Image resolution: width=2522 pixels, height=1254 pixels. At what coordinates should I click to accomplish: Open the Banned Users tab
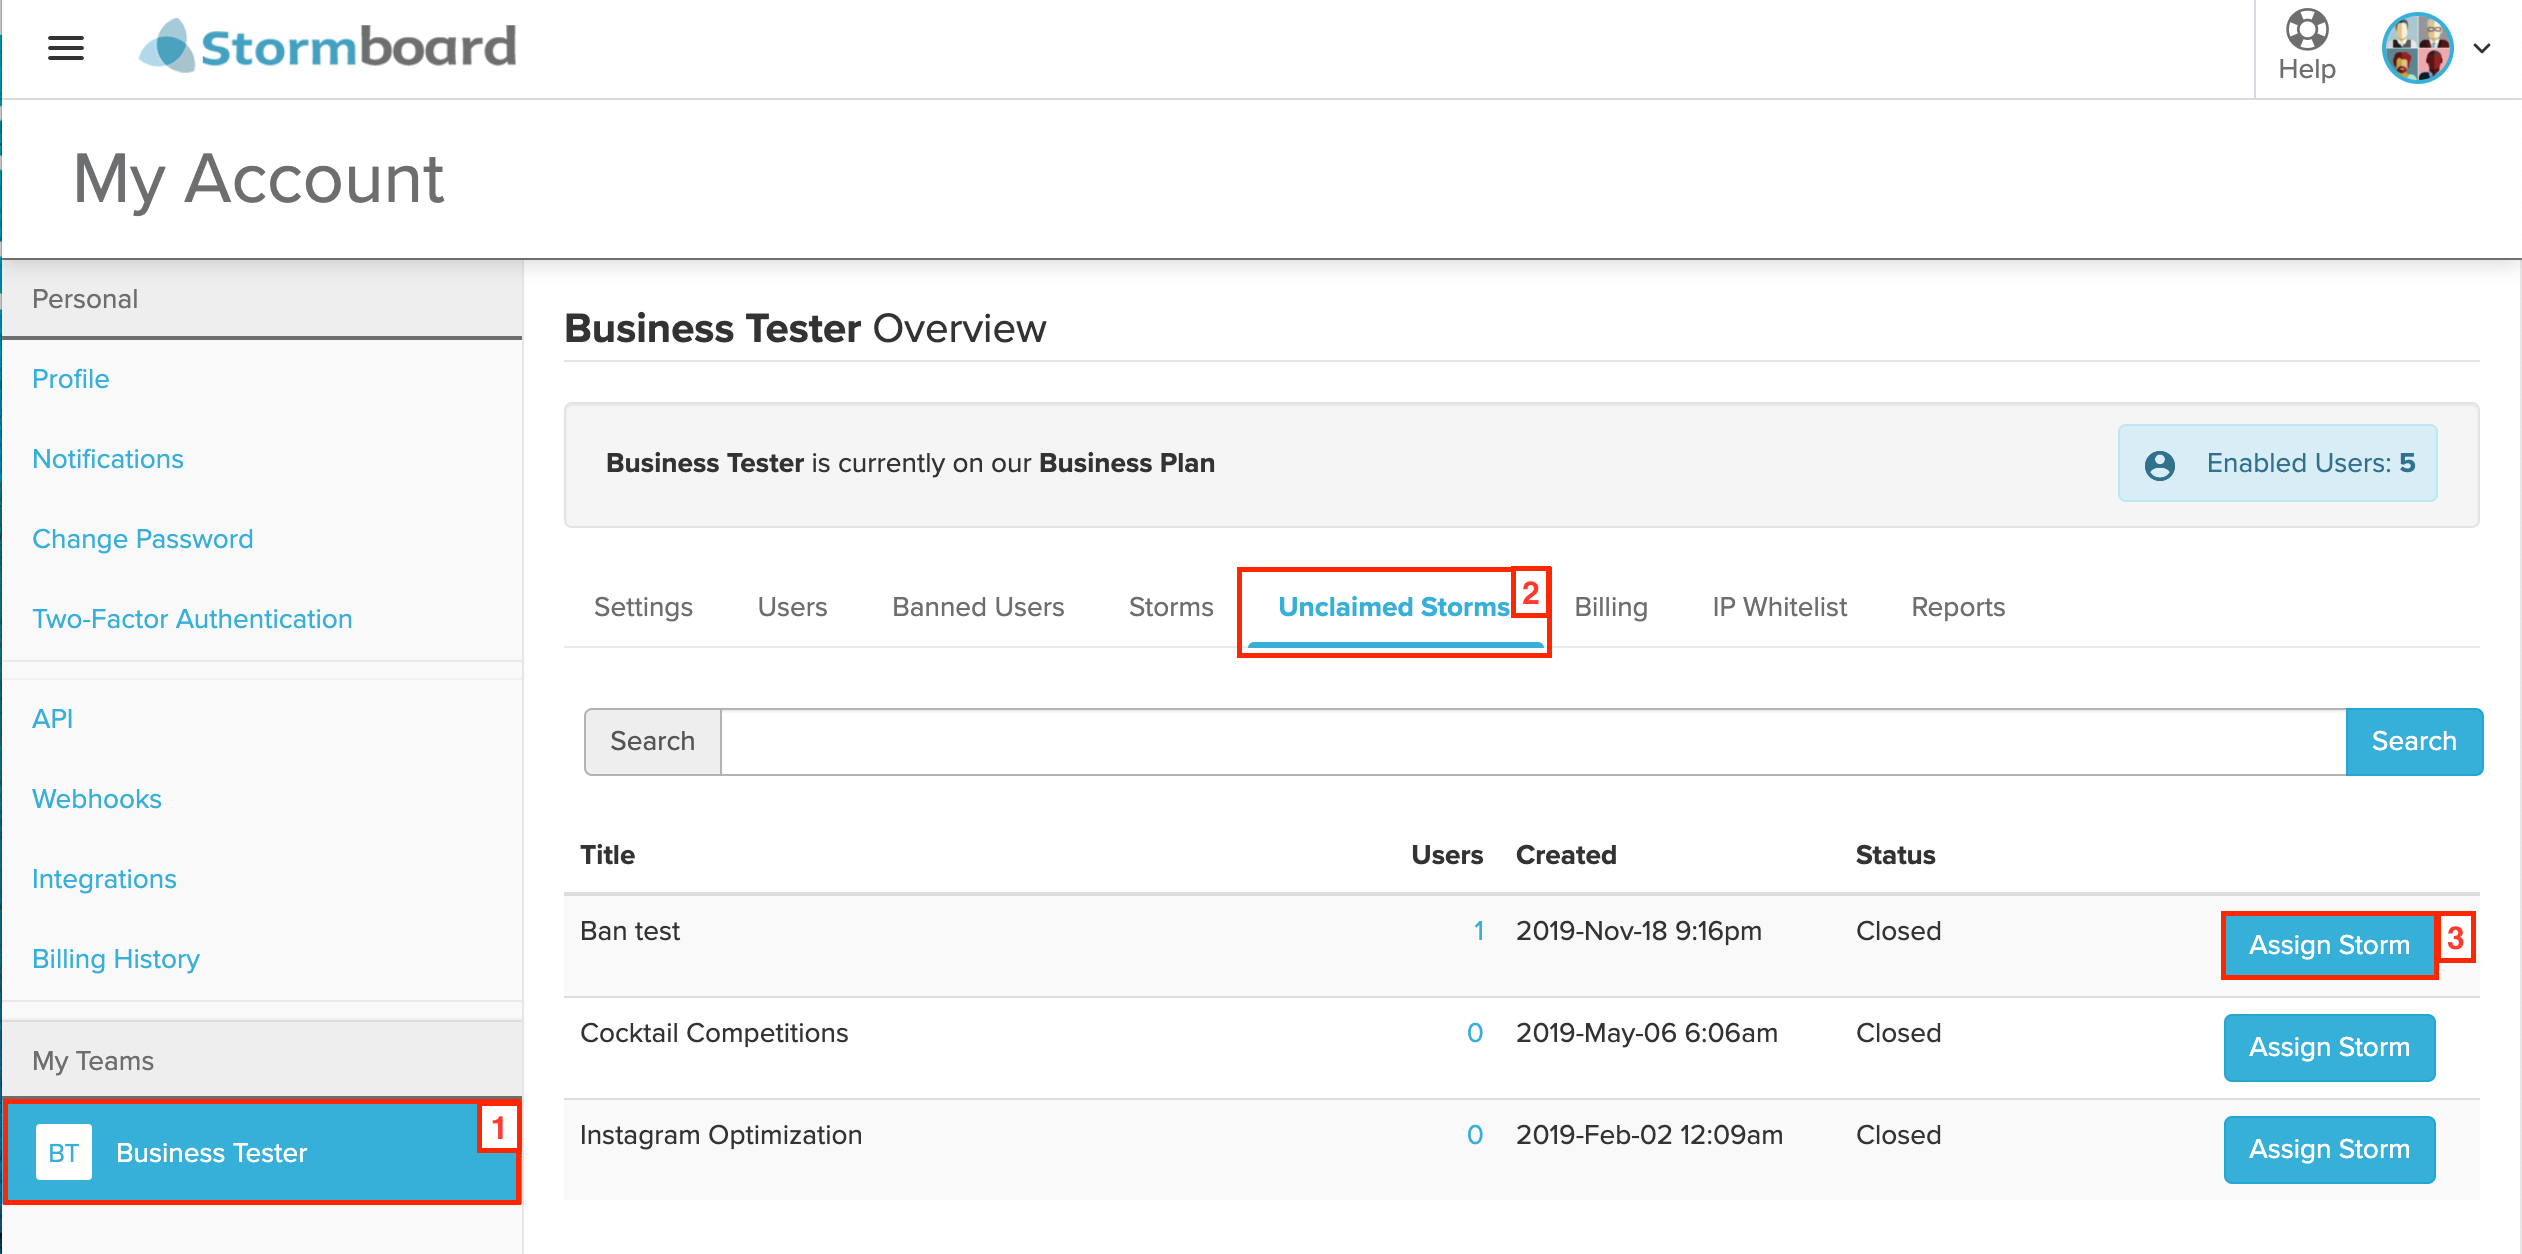(x=978, y=607)
